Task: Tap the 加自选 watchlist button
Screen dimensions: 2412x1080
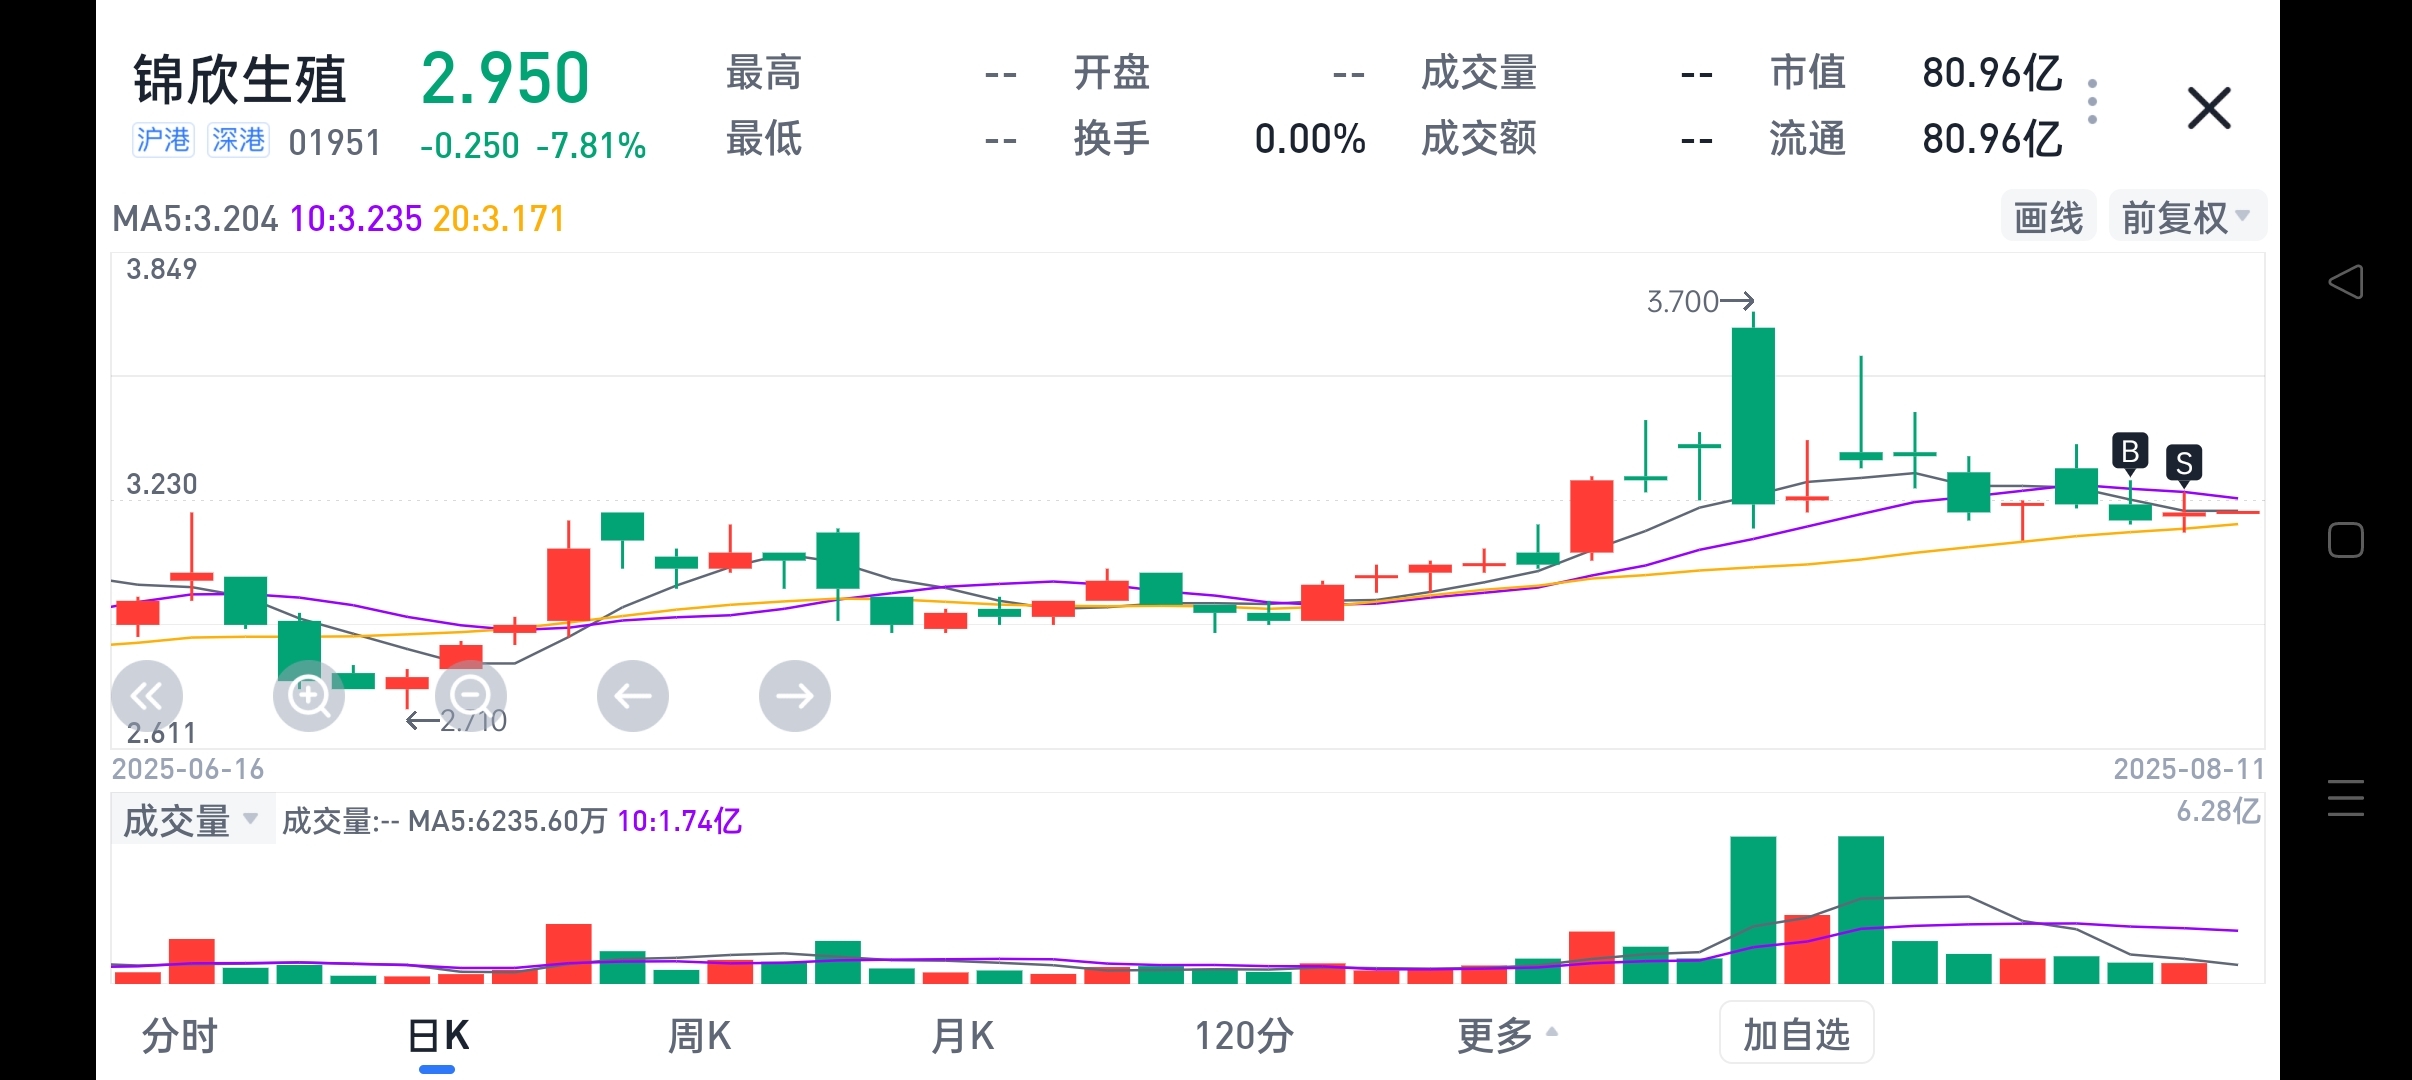Action: (1796, 1034)
